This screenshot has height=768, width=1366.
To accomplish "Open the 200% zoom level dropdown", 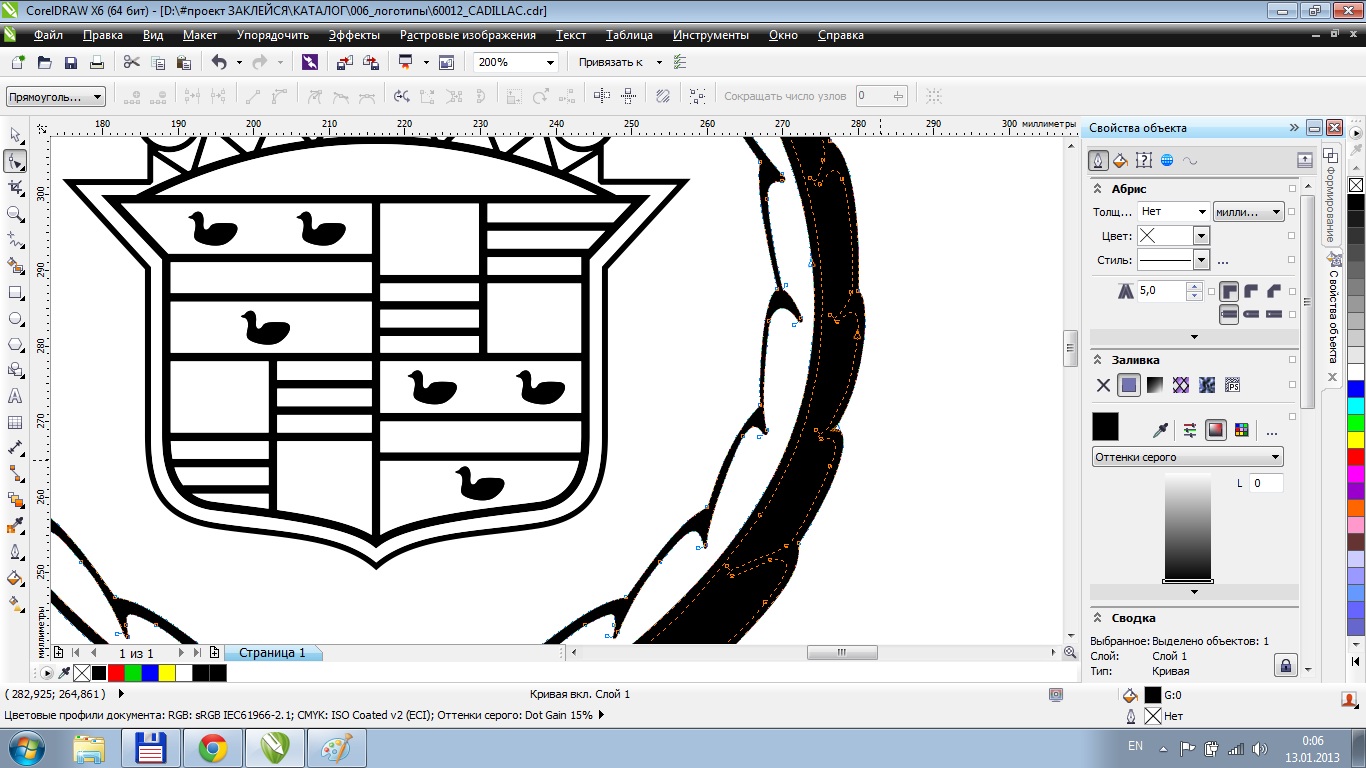I will (x=550, y=62).
